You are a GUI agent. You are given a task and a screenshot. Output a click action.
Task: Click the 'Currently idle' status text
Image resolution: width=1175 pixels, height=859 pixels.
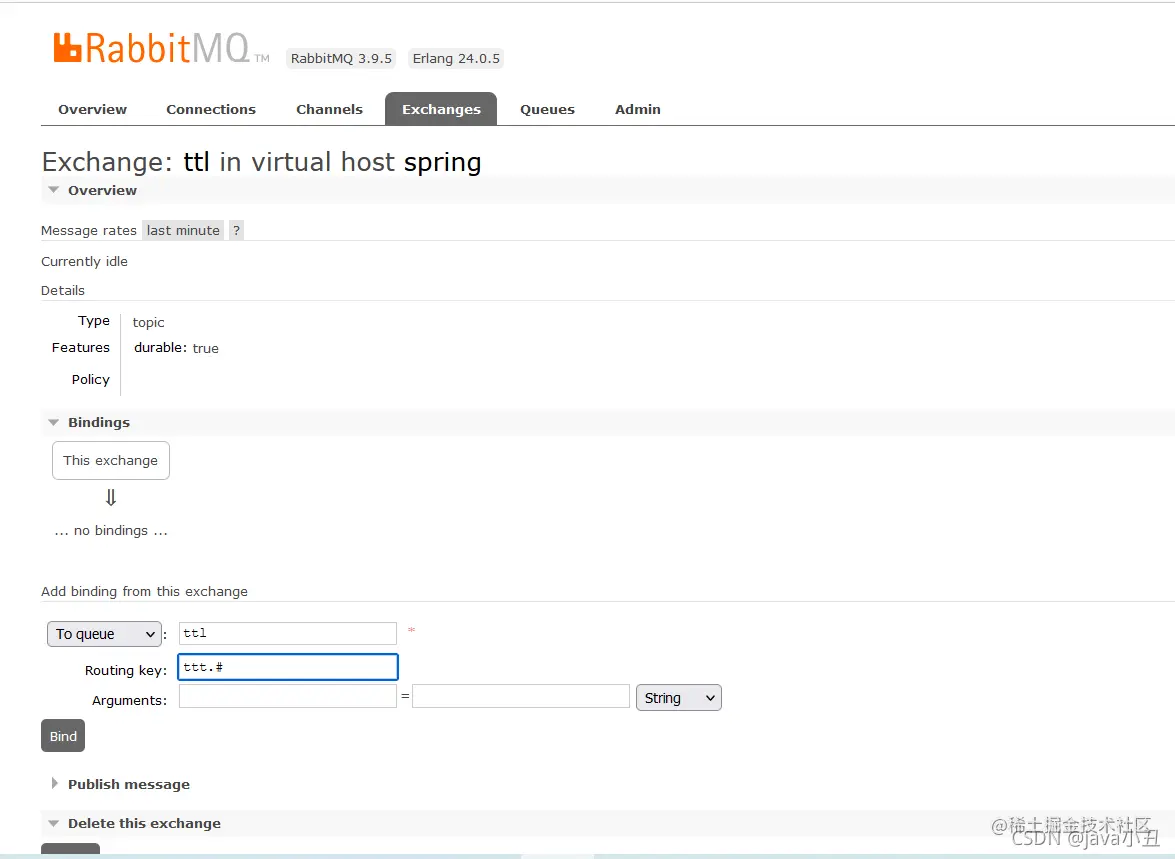pyautogui.click(x=84, y=262)
